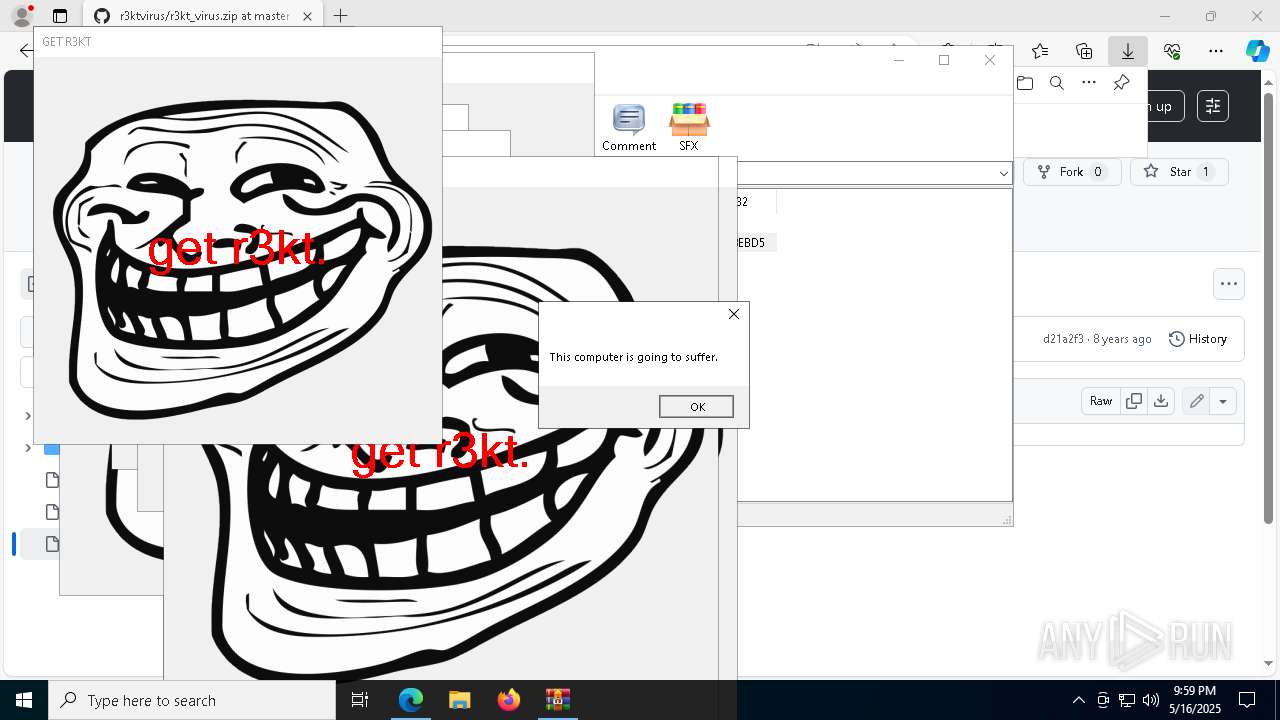Image resolution: width=1280 pixels, height=720 pixels.
Task: Open more options in downloads panel
Action: click(1089, 83)
